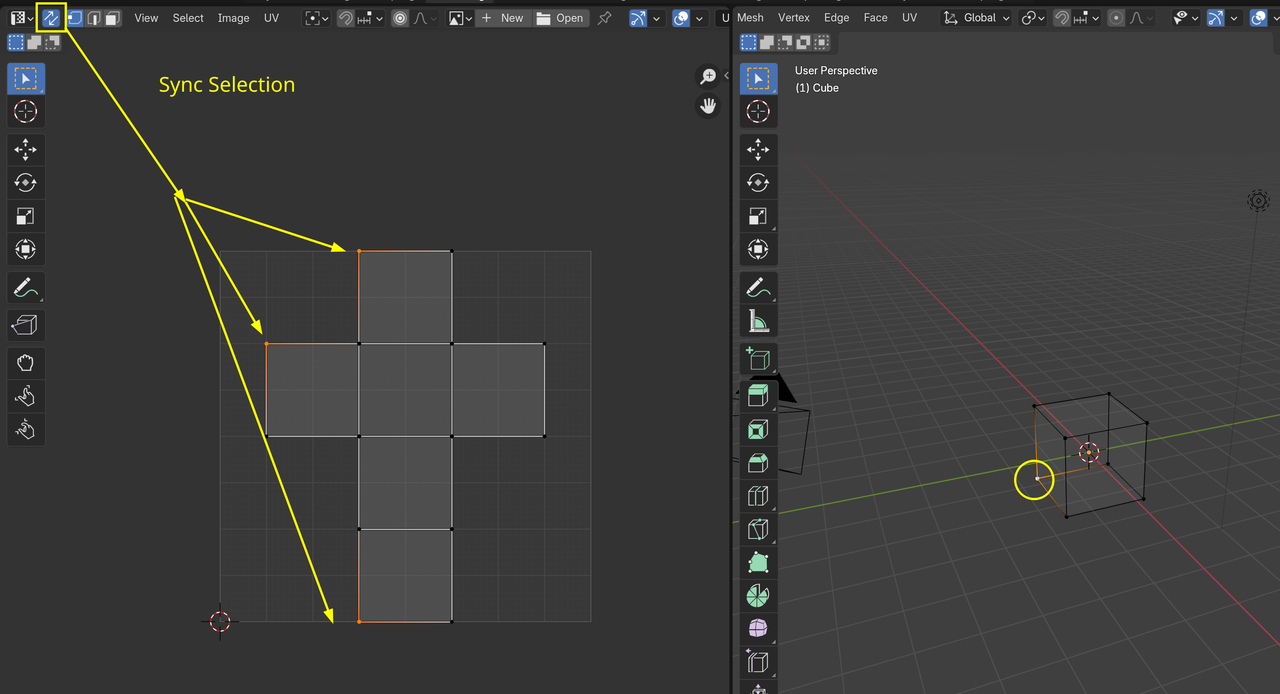The width and height of the screenshot is (1280, 694).
Task: Click the zoom magnifier gizmo in UV editor
Action: pos(708,77)
